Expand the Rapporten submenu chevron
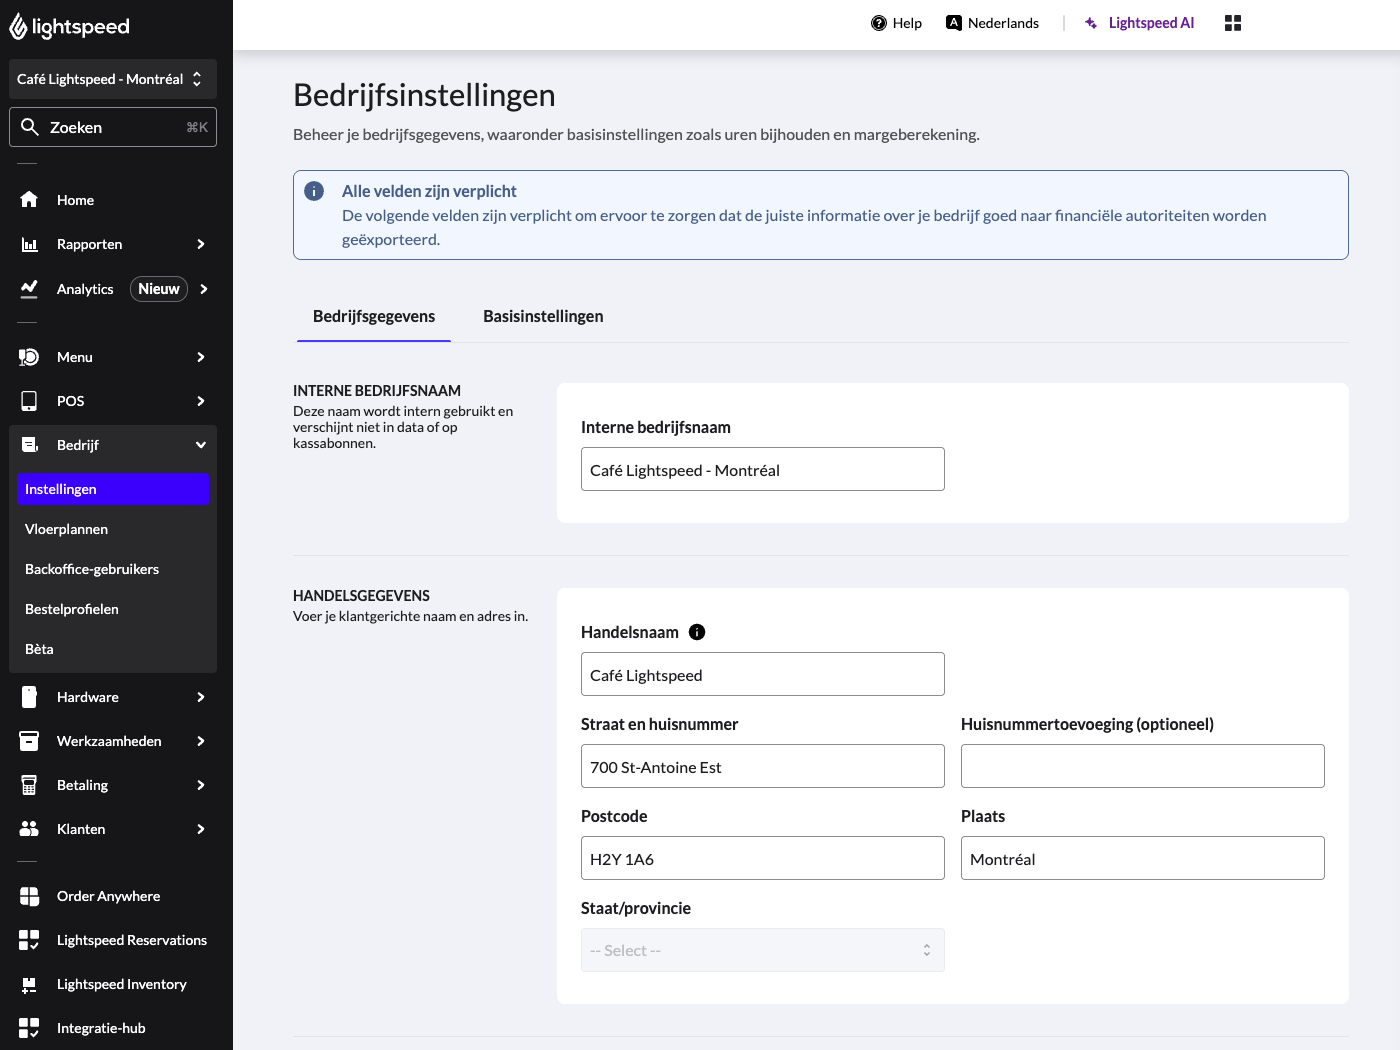This screenshot has height=1050, width=1400. pos(201,244)
